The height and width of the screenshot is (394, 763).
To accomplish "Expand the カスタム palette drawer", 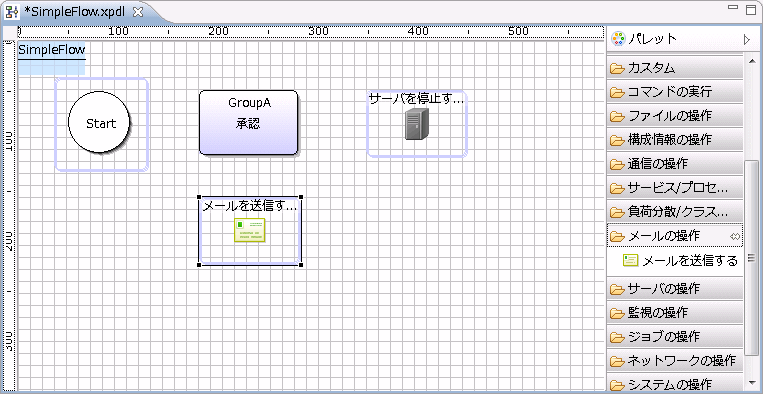I will coord(675,68).
